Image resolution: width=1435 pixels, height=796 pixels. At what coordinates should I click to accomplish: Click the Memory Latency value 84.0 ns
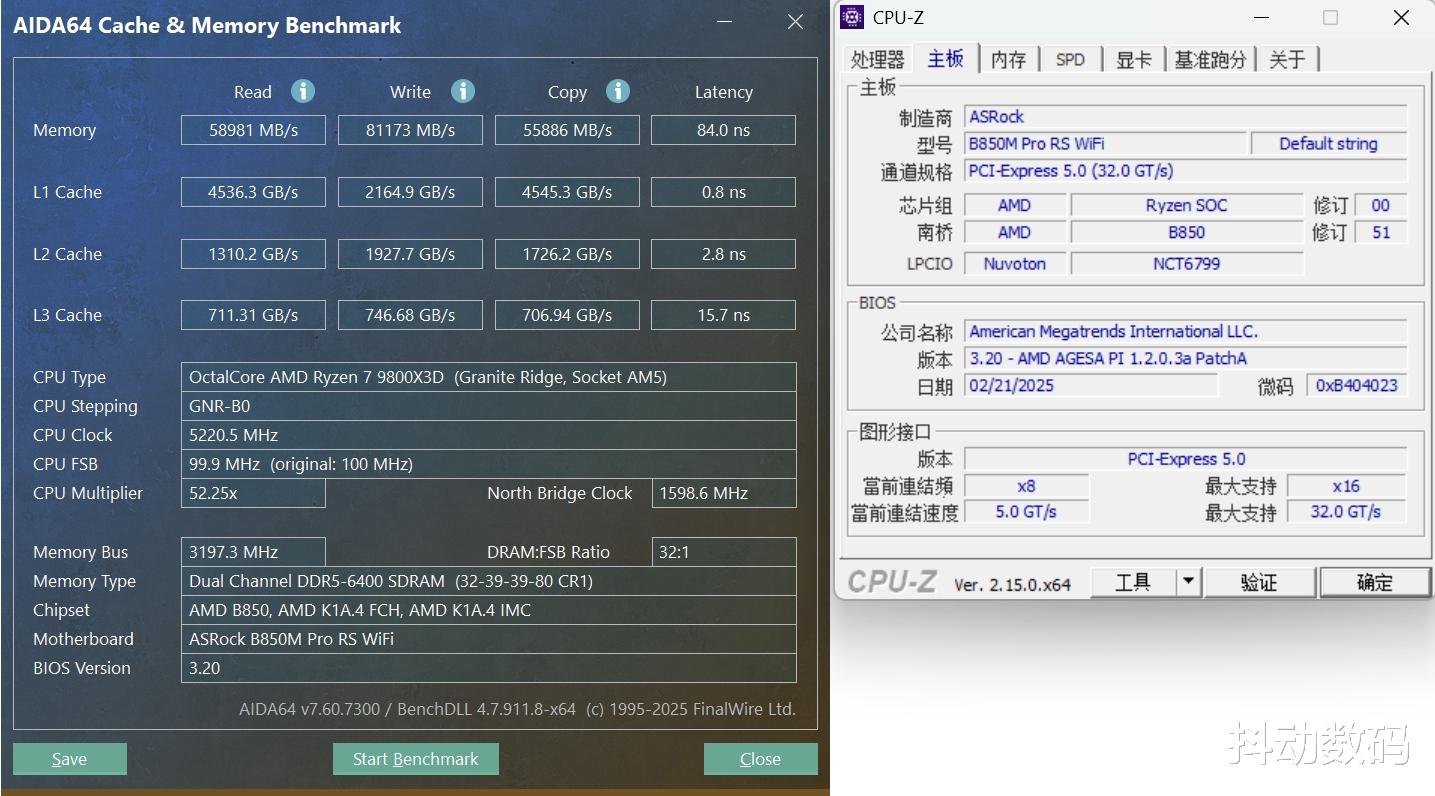pyautogui.click(x=724, y=130)
